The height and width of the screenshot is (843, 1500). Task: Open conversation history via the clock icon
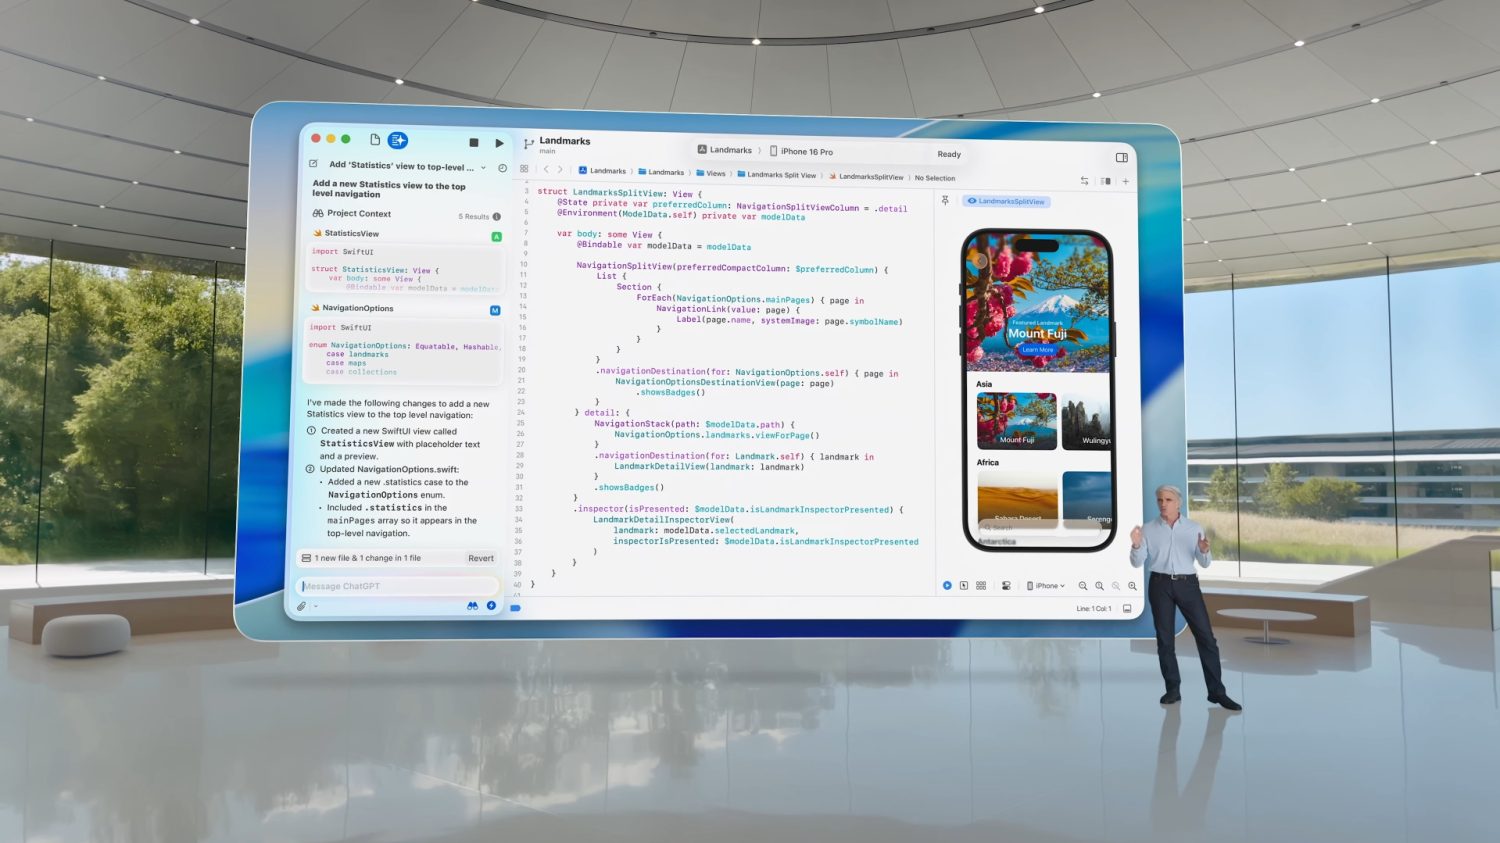(x=501, y=167)
